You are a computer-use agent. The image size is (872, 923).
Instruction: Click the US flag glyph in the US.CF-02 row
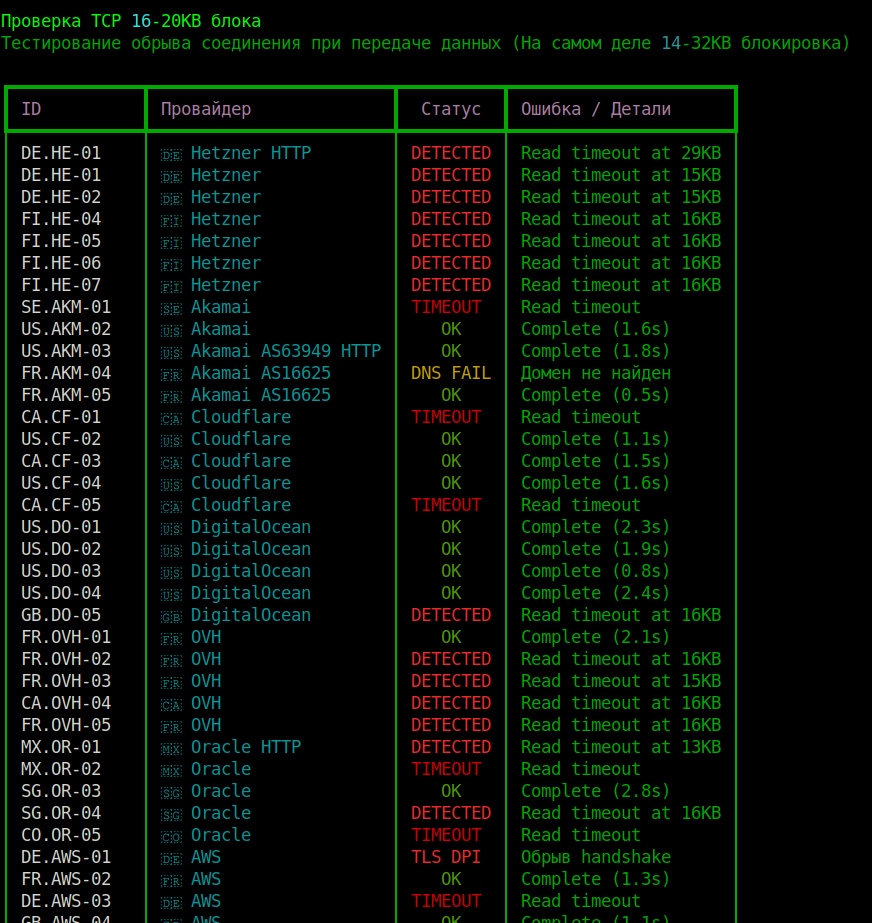(171, 441)
